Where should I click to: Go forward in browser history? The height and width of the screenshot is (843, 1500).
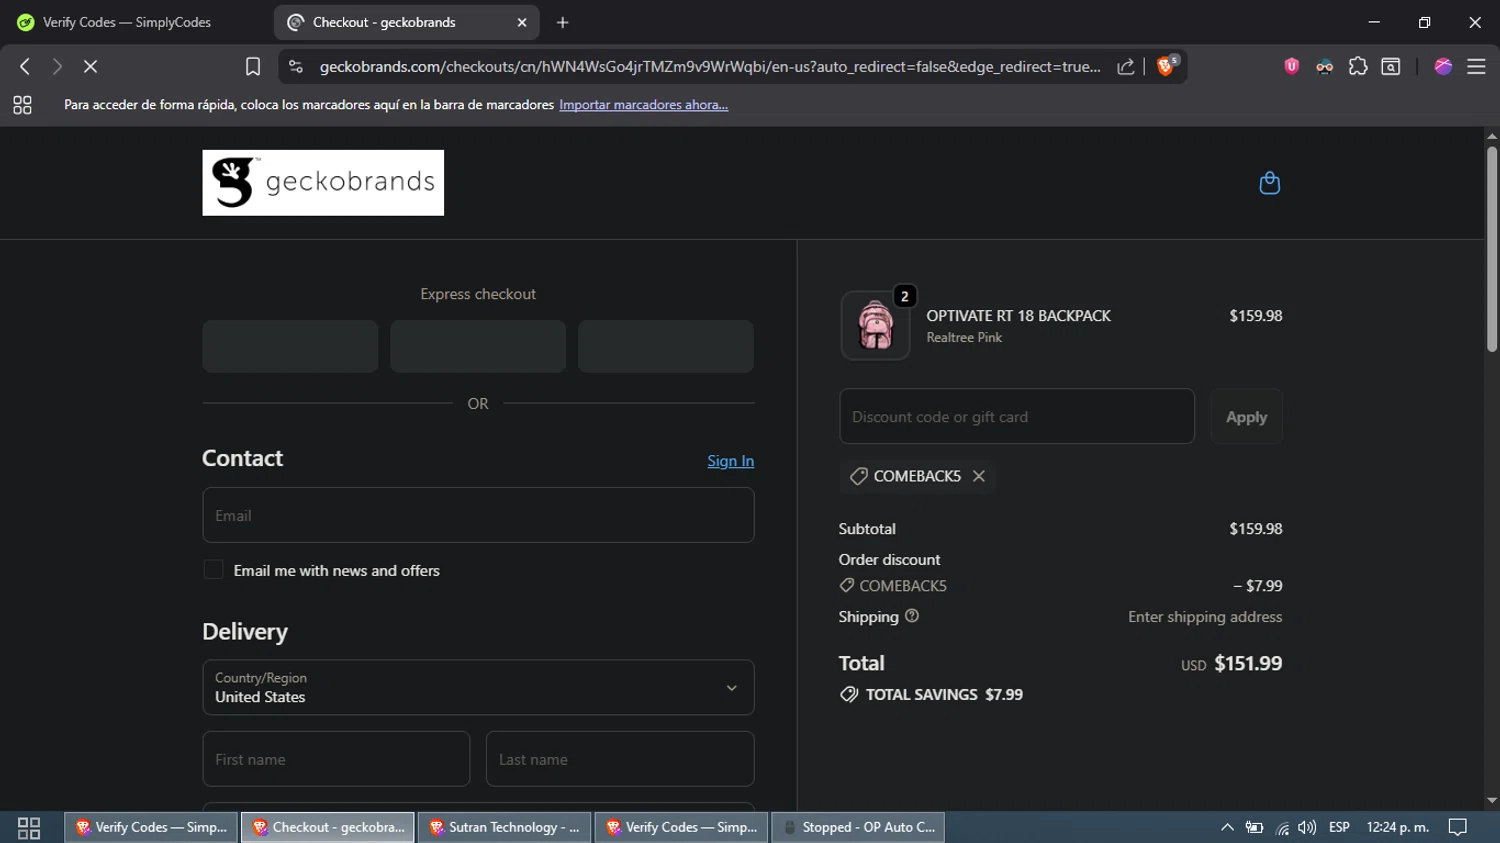pyautogui.click(x=57, y=66)
